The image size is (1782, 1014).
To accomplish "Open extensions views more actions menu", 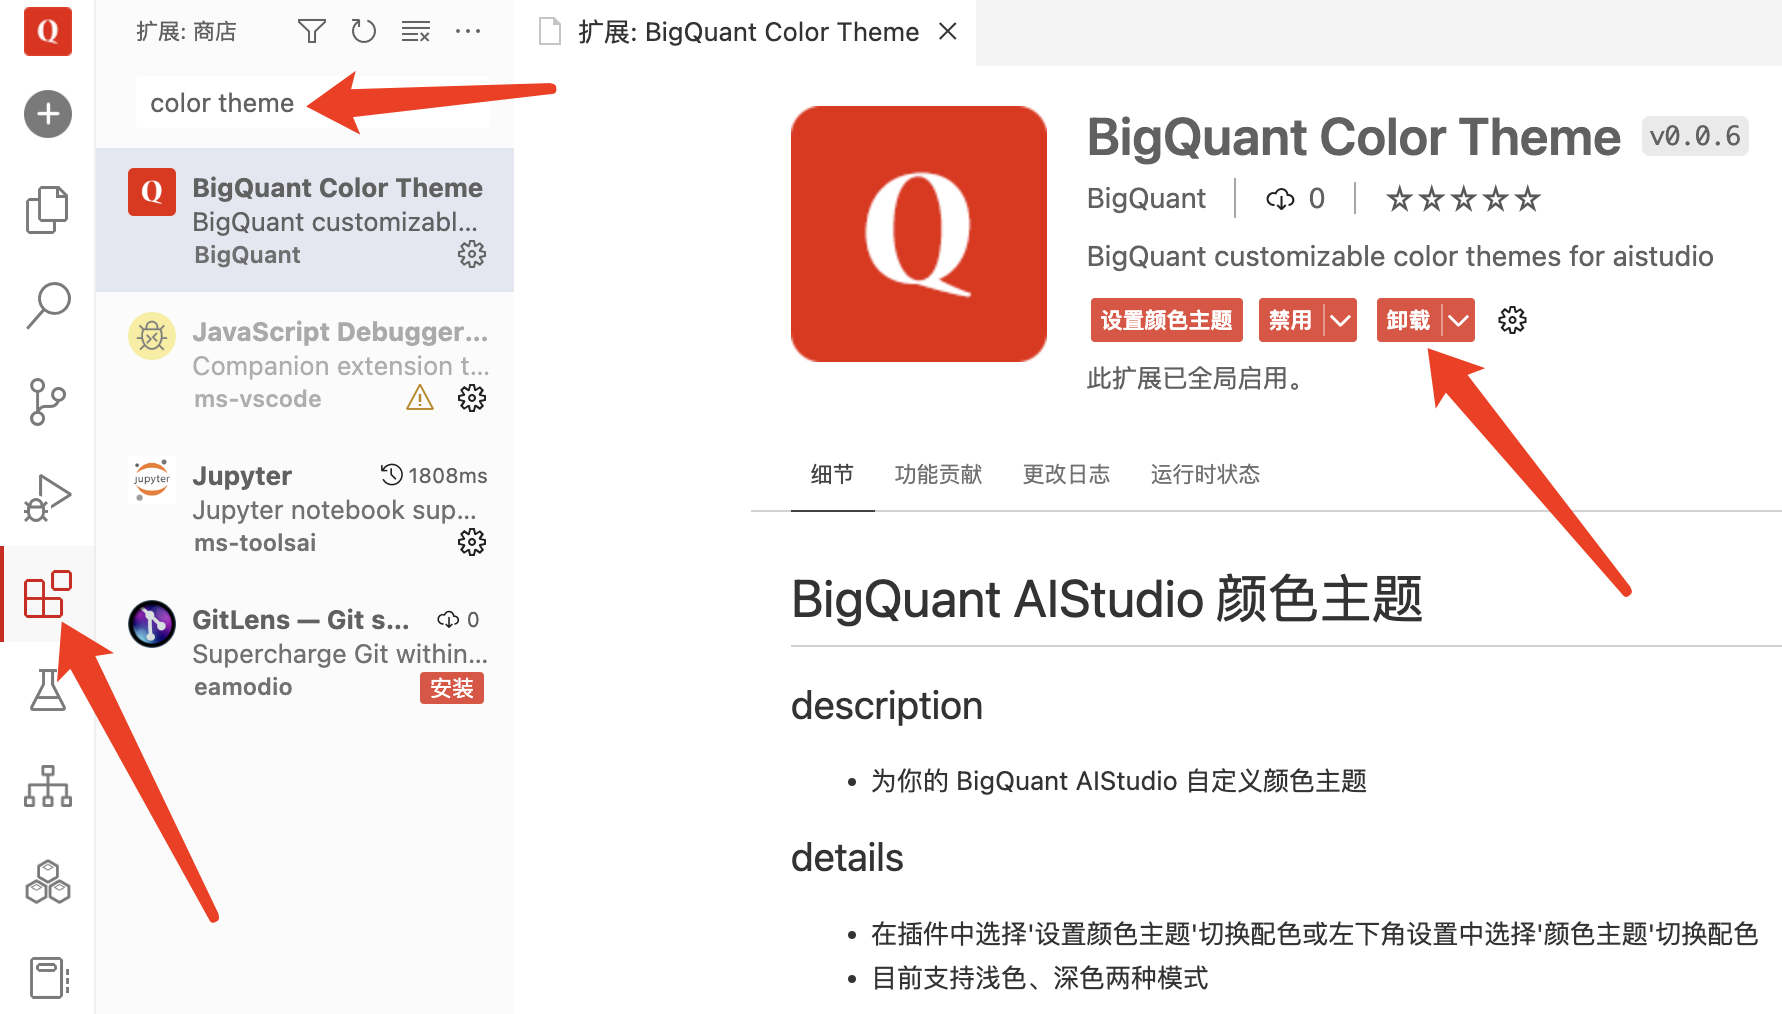I will [468, 32].
